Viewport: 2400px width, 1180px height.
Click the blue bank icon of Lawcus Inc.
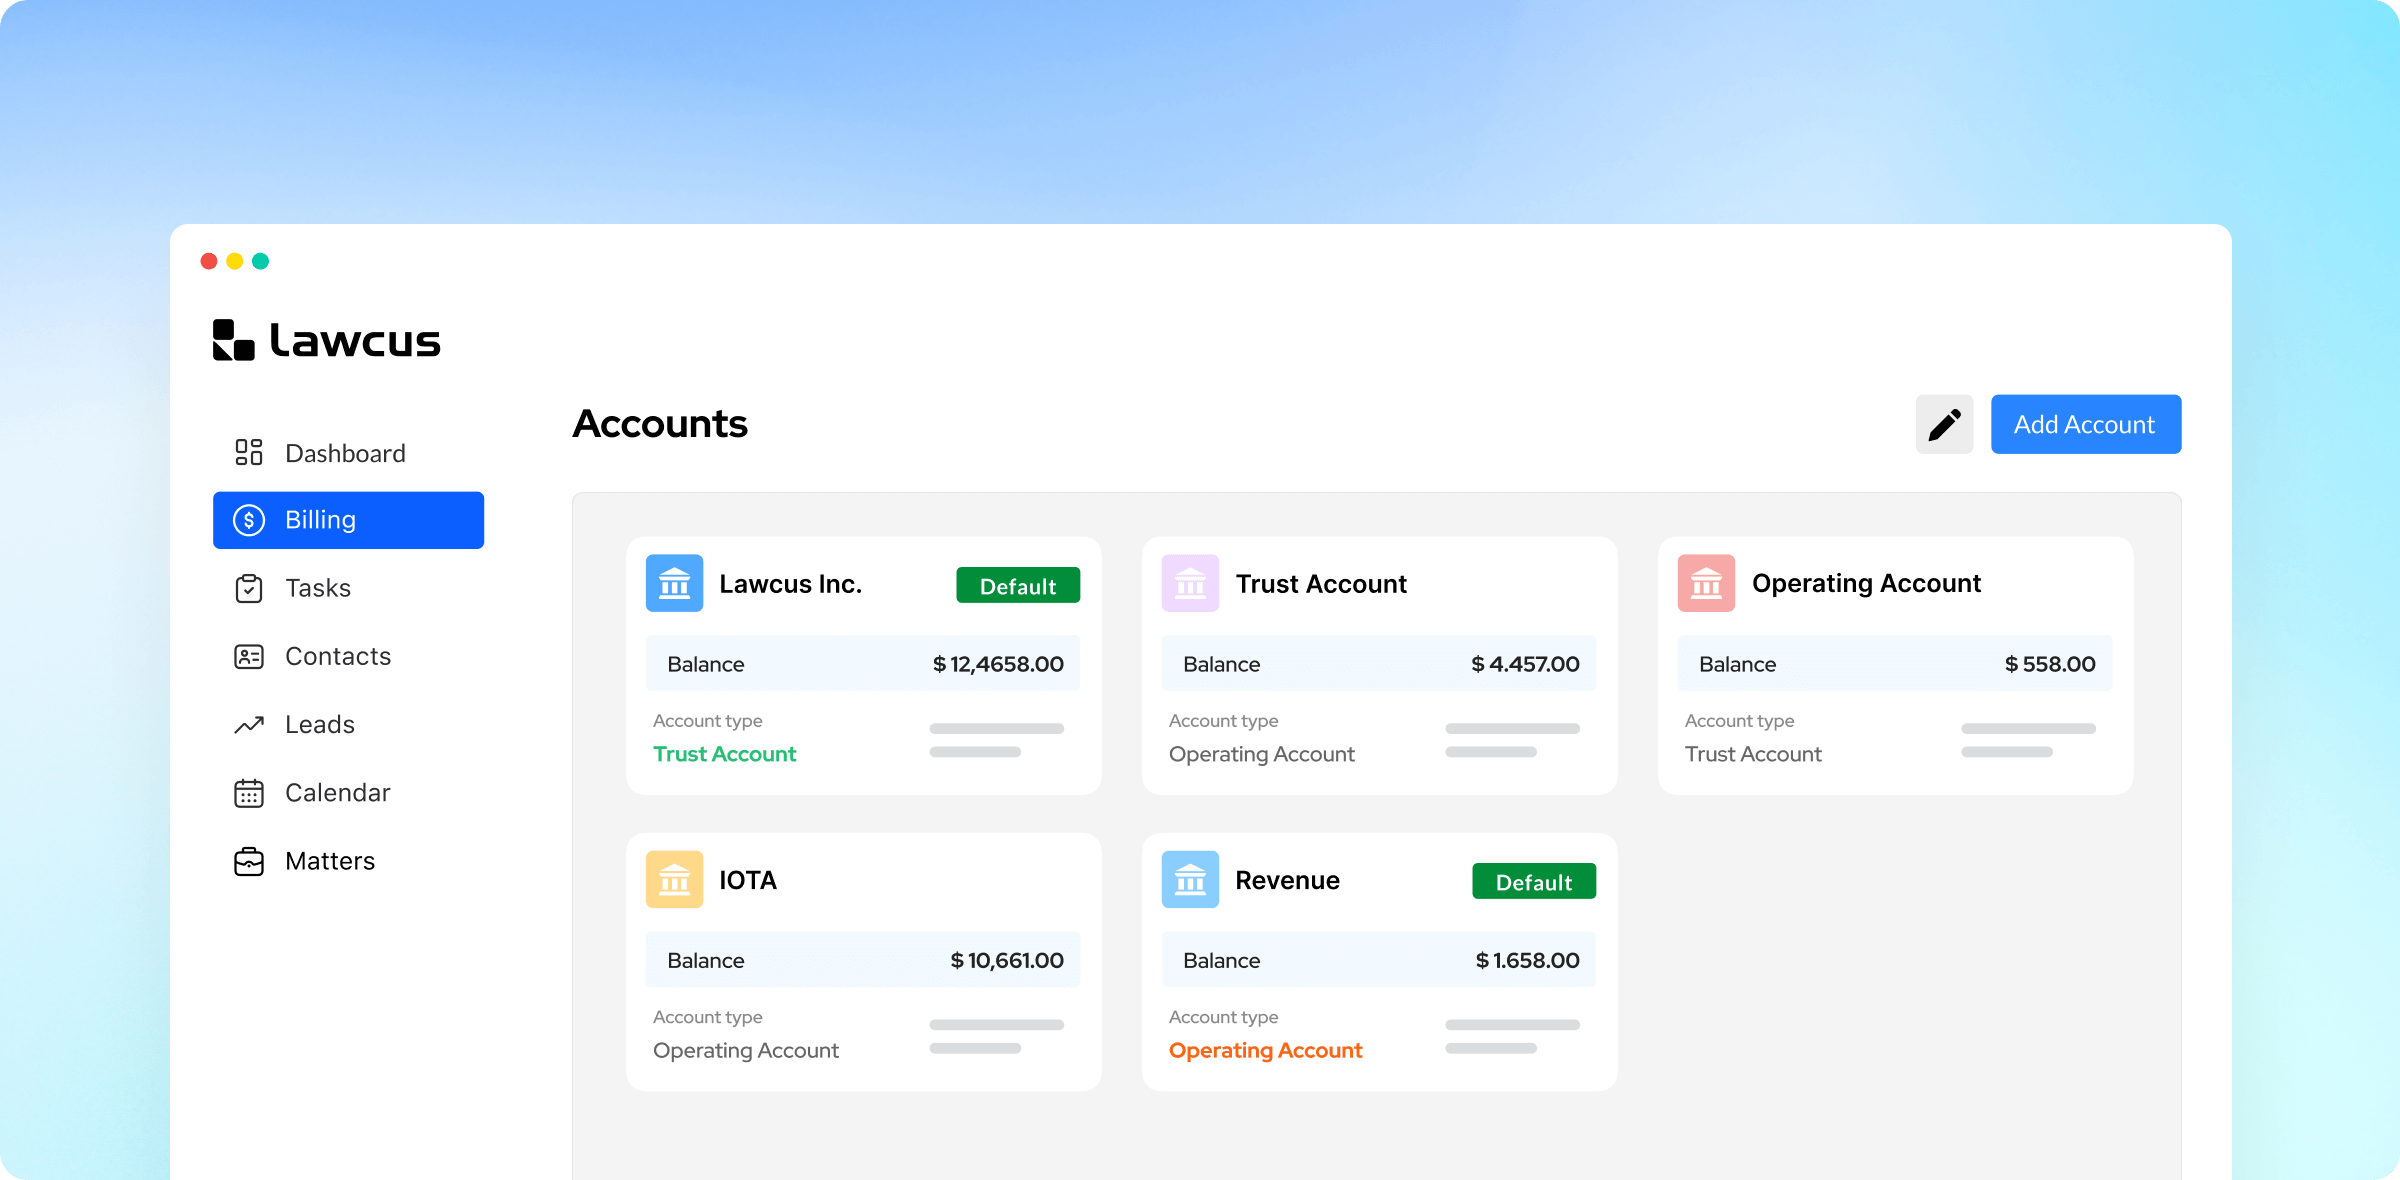674,583
